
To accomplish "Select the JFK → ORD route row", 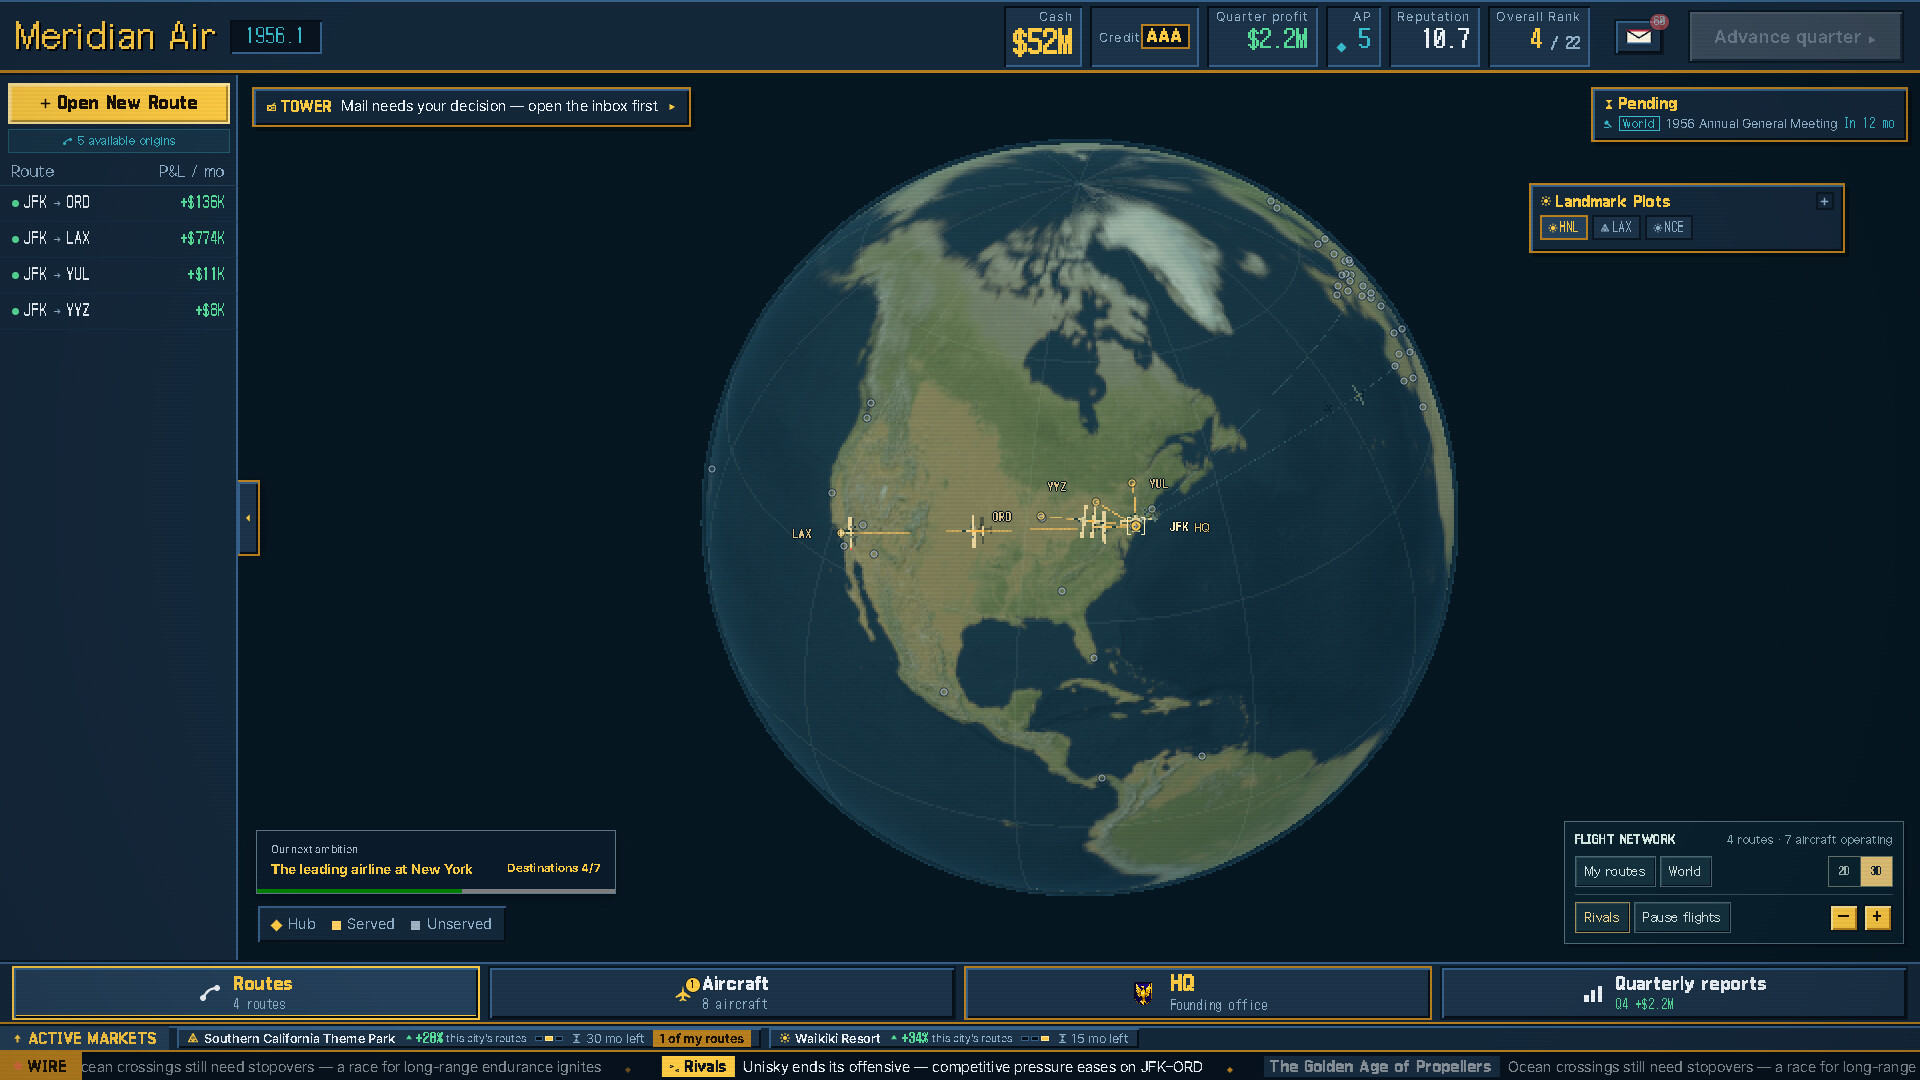I will 118,202.
